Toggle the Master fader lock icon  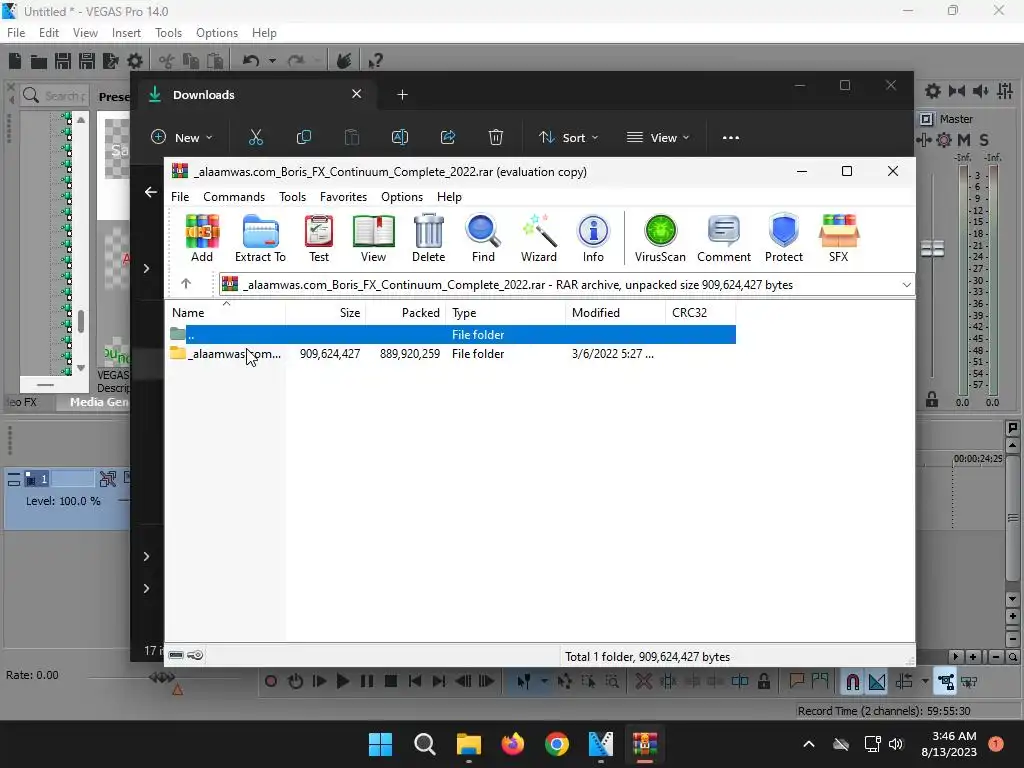click(932, 400)
